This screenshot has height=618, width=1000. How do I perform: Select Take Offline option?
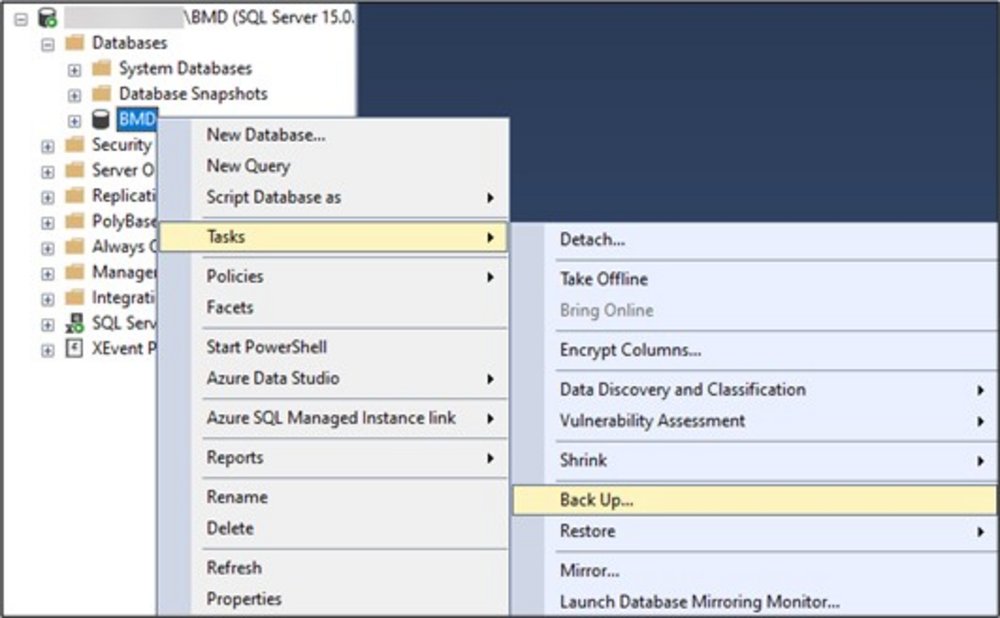(603, 279)
